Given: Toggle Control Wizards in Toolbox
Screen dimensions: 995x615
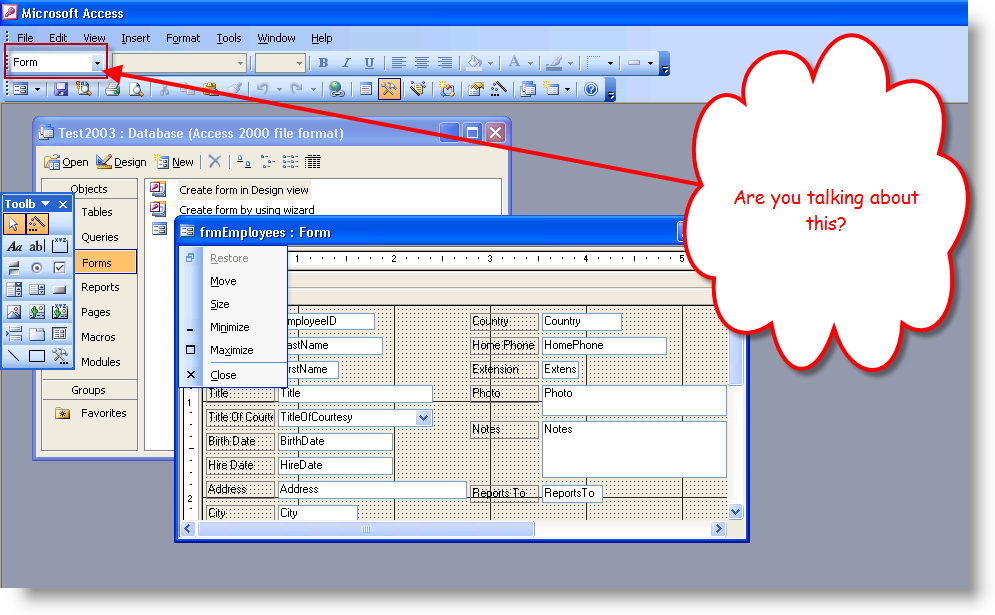Looking at the screenshot, I should click(37, 223).
